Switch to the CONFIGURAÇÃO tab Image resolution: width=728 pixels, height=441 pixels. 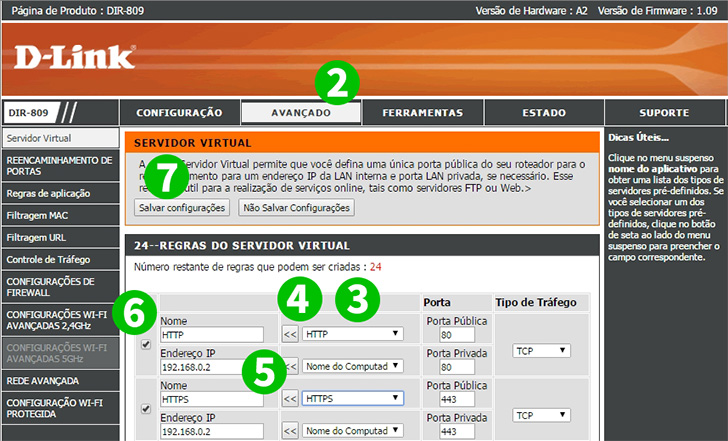(x=179, y=113)
